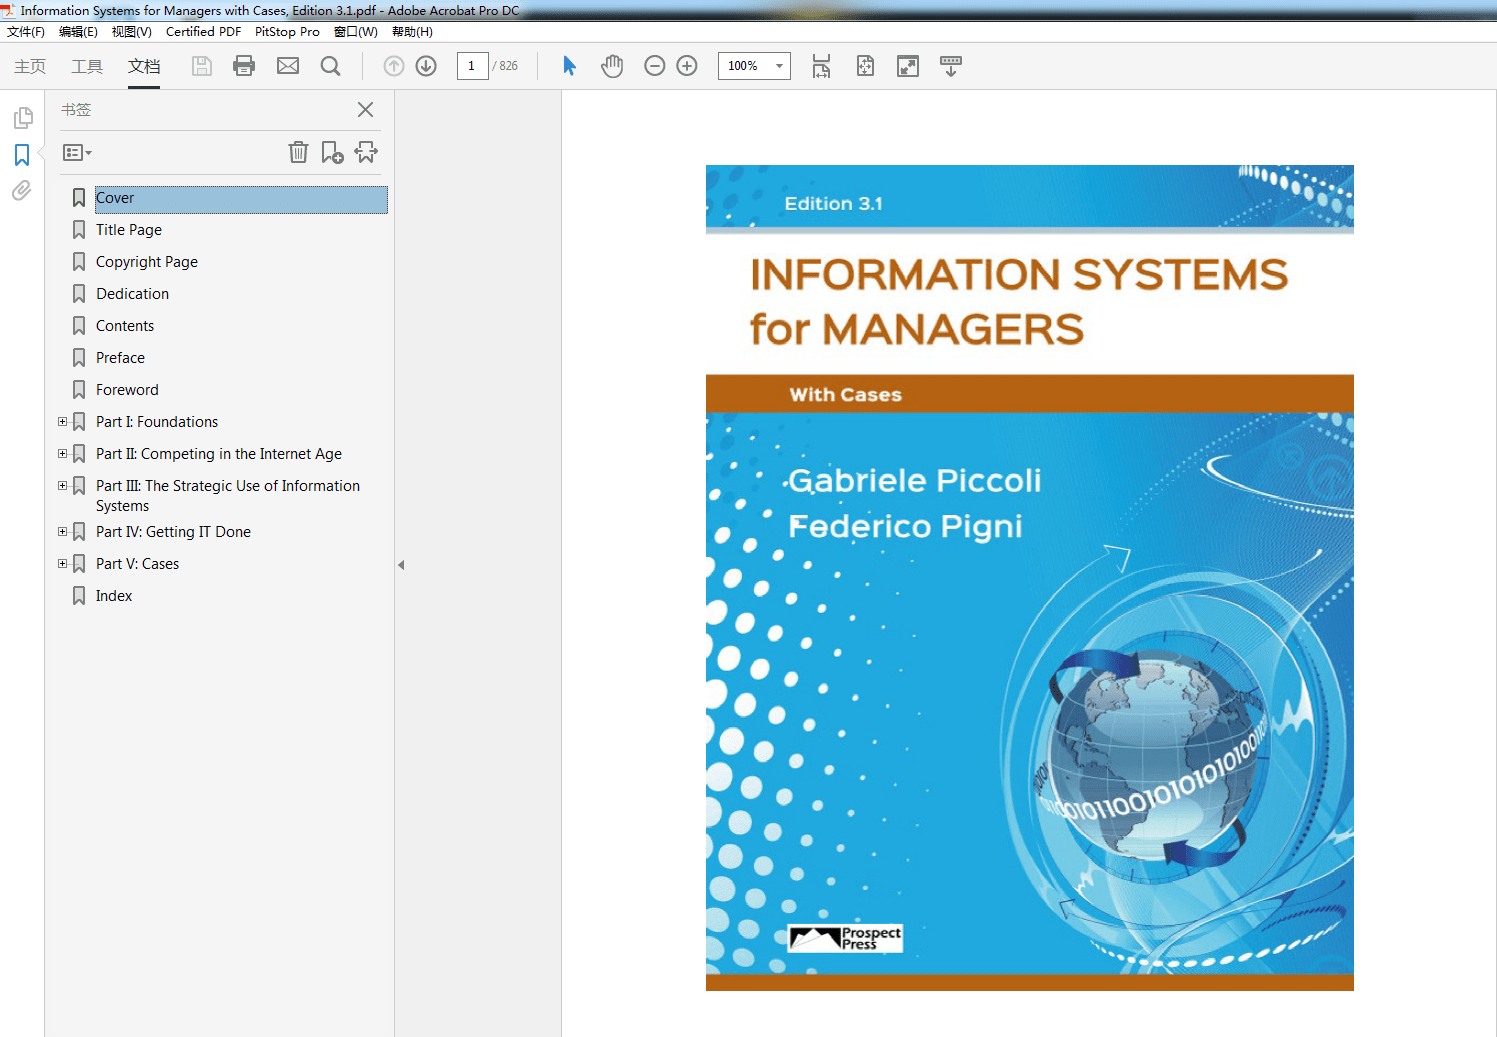Enable fullscreen mode from the toolbar
The width and height of the screenshot is (1497, 1037).
[x=907, y=66]
